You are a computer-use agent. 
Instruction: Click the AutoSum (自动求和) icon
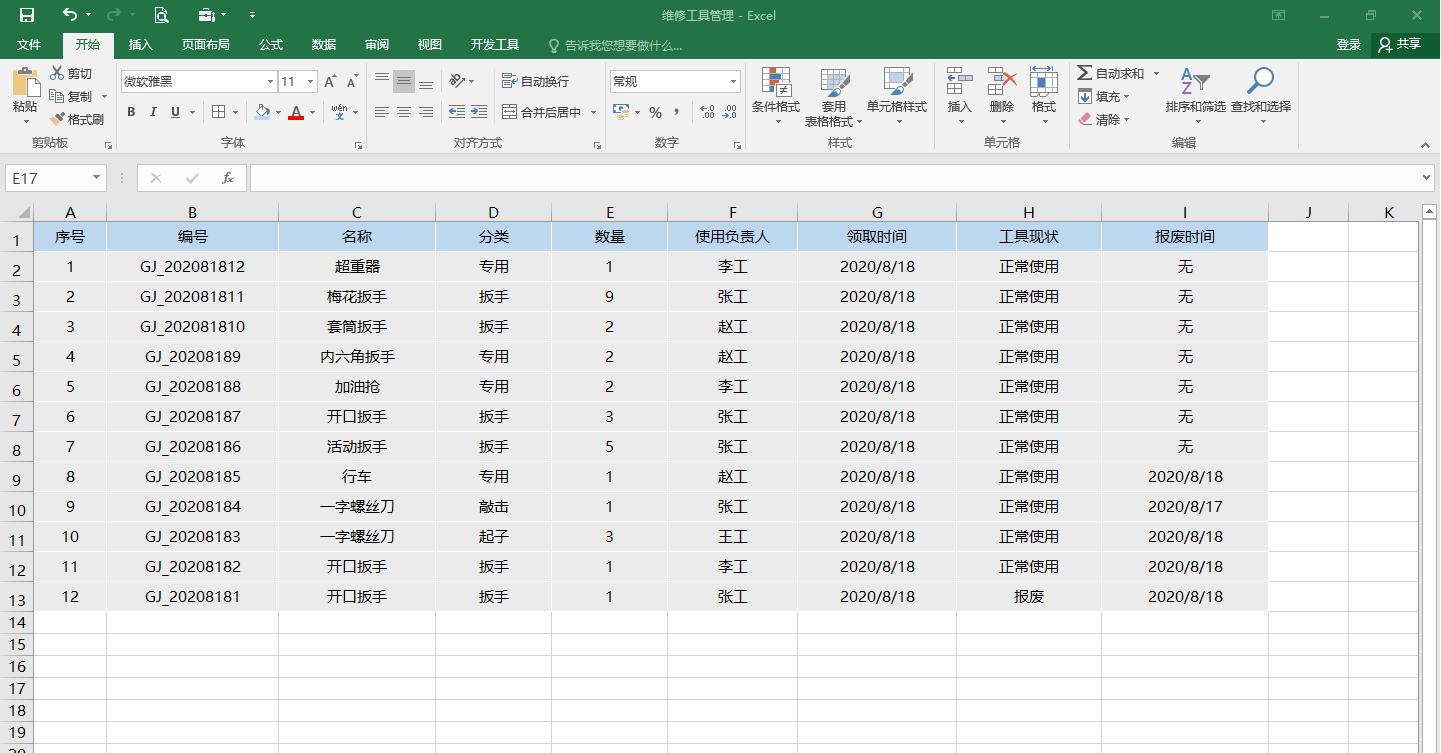point(1110,71)
